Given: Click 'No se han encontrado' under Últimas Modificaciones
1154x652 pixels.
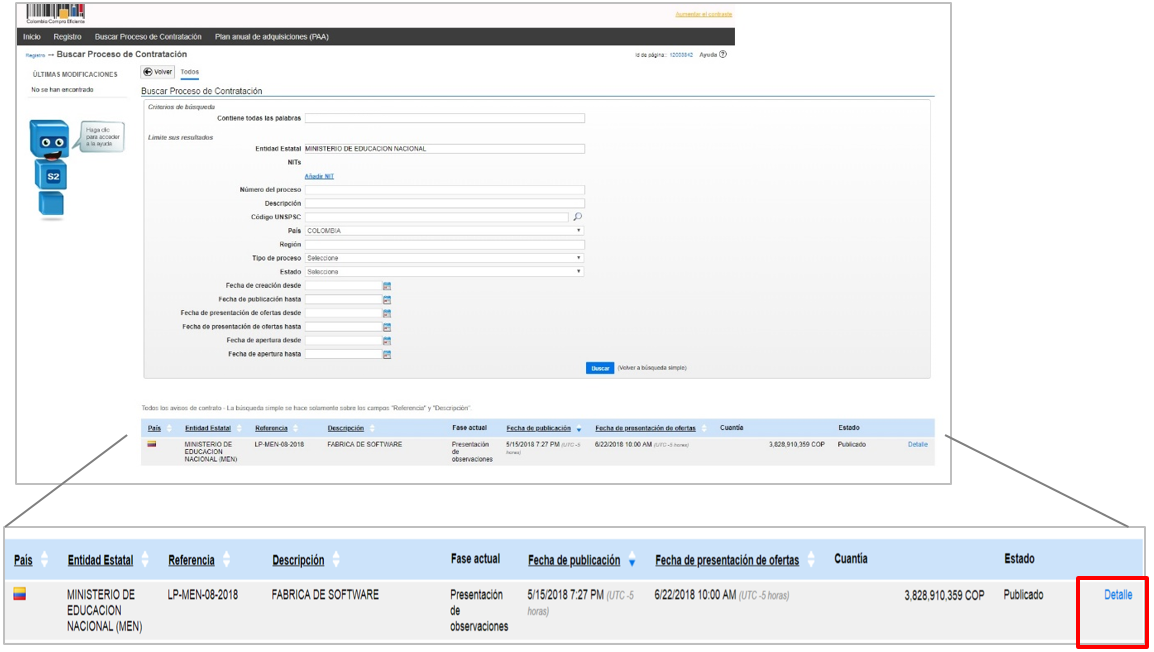Looking at the screenshot, I should (62, 90).
